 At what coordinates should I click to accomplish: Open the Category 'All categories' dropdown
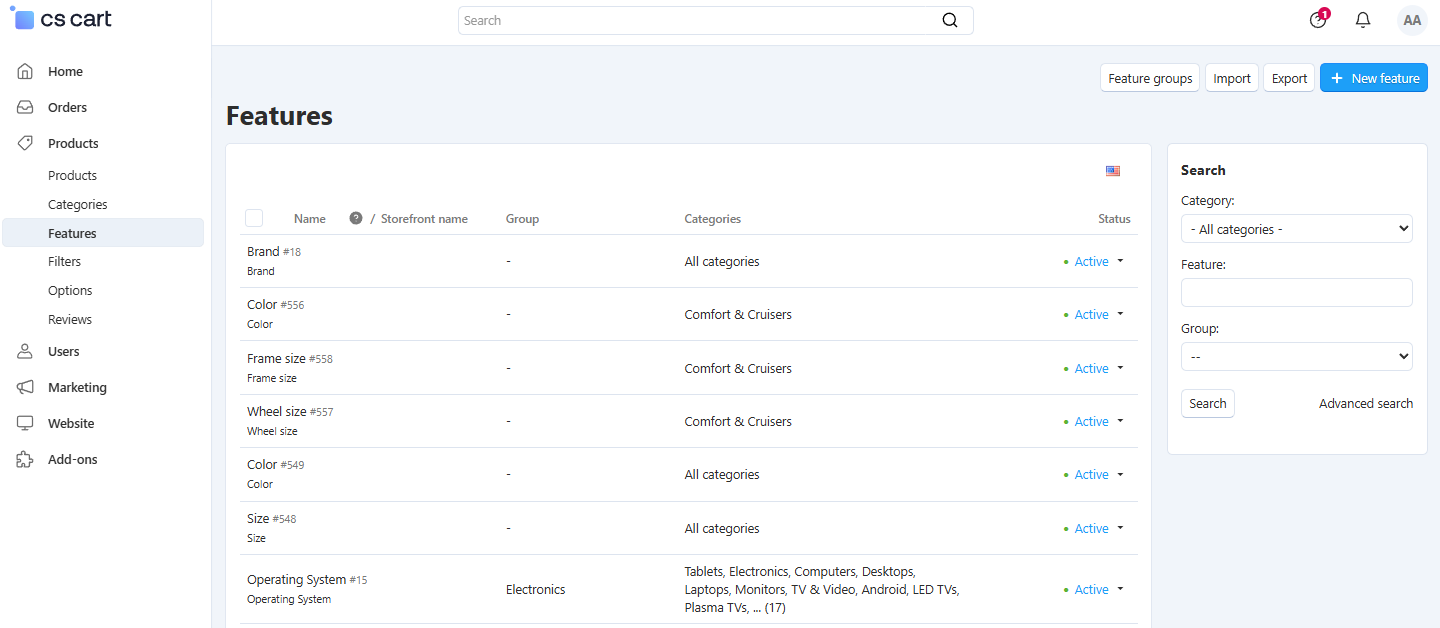pyautogui.click(x=1296, y=229)
